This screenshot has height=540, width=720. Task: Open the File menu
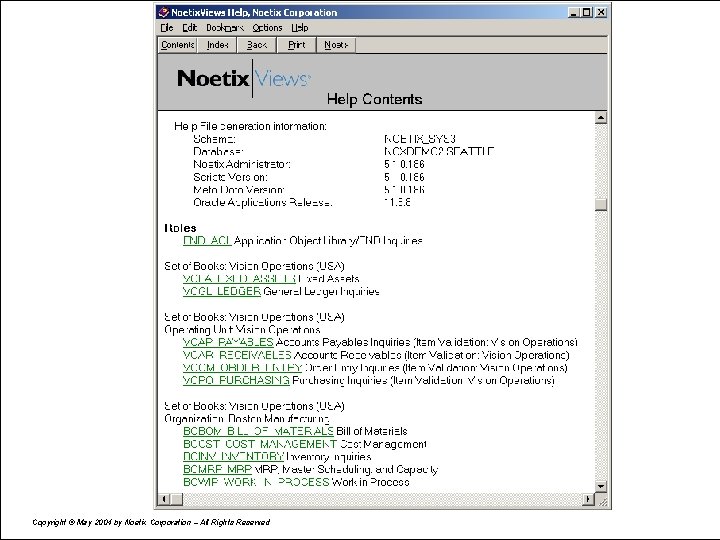point(167,28)
